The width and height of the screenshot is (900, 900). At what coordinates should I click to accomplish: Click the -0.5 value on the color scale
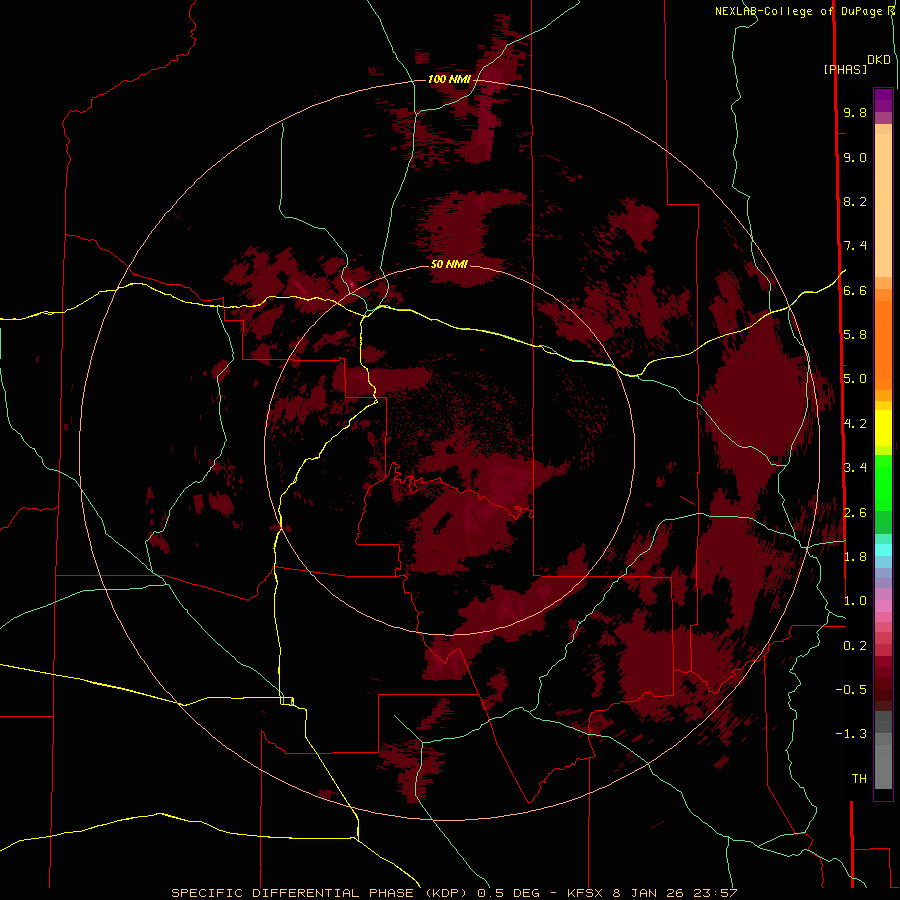pos(851,690)
